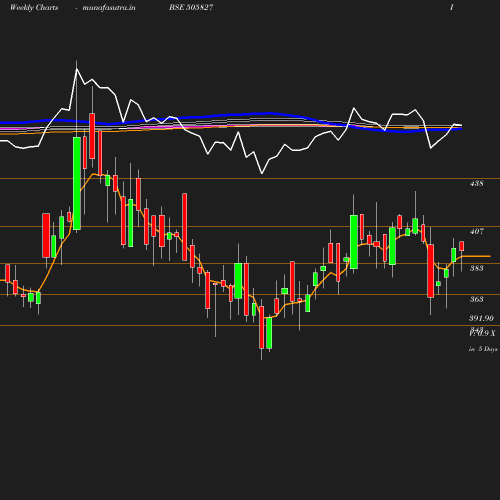Click the 'BSE 505827' stock code
Screen dimensions: 500x500
tap(191, 8)
